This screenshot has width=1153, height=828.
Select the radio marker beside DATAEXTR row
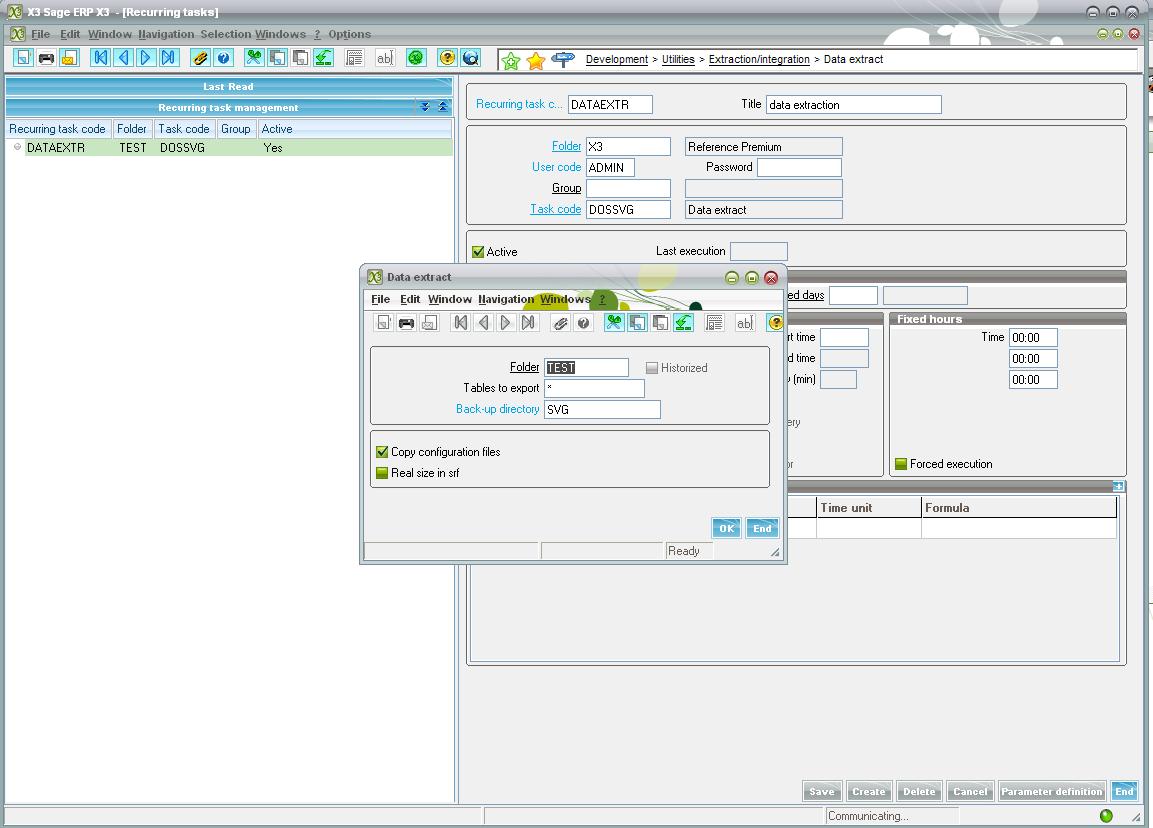(x=18, y=147)
